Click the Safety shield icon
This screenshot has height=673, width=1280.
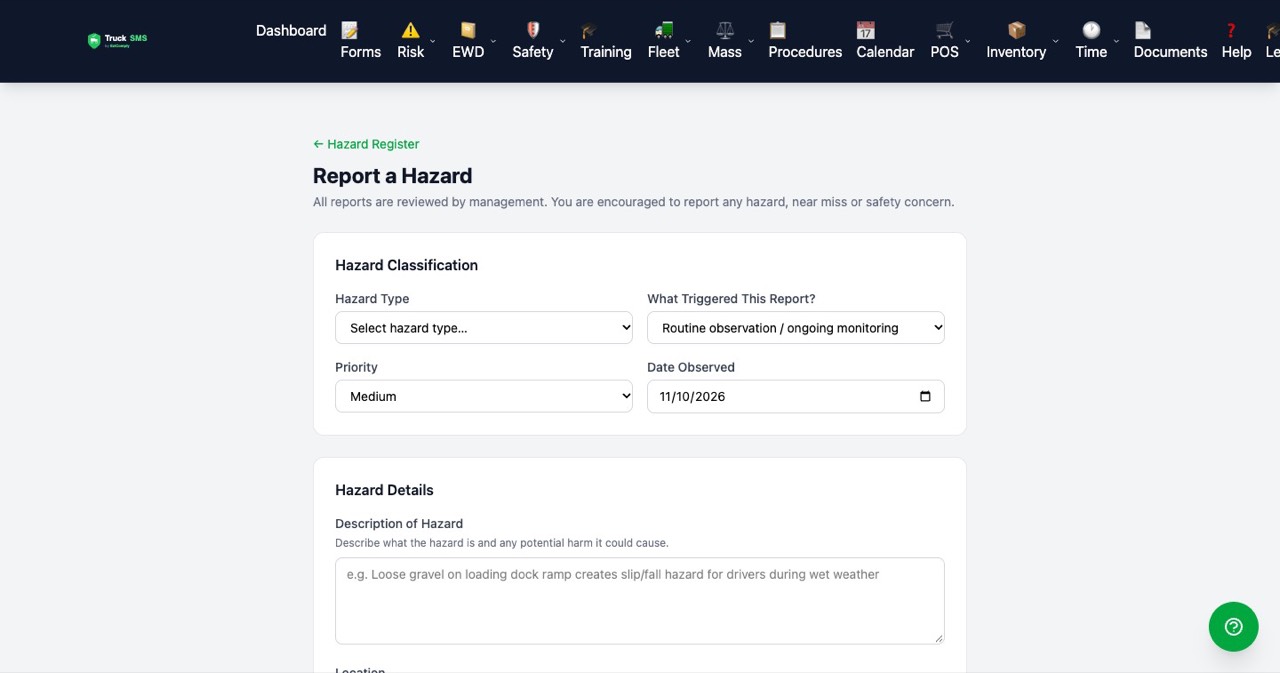(533, 30)
